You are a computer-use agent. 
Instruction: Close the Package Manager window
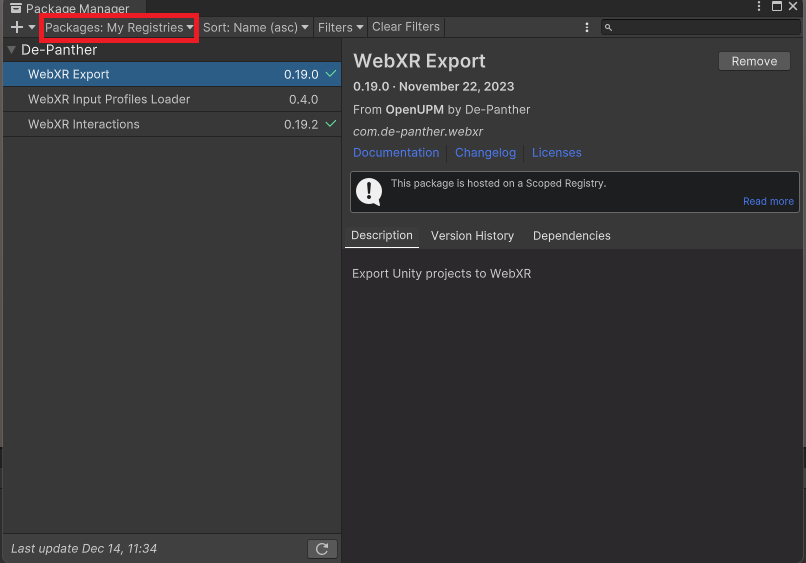pyautogui.click(x=793, y=6)
